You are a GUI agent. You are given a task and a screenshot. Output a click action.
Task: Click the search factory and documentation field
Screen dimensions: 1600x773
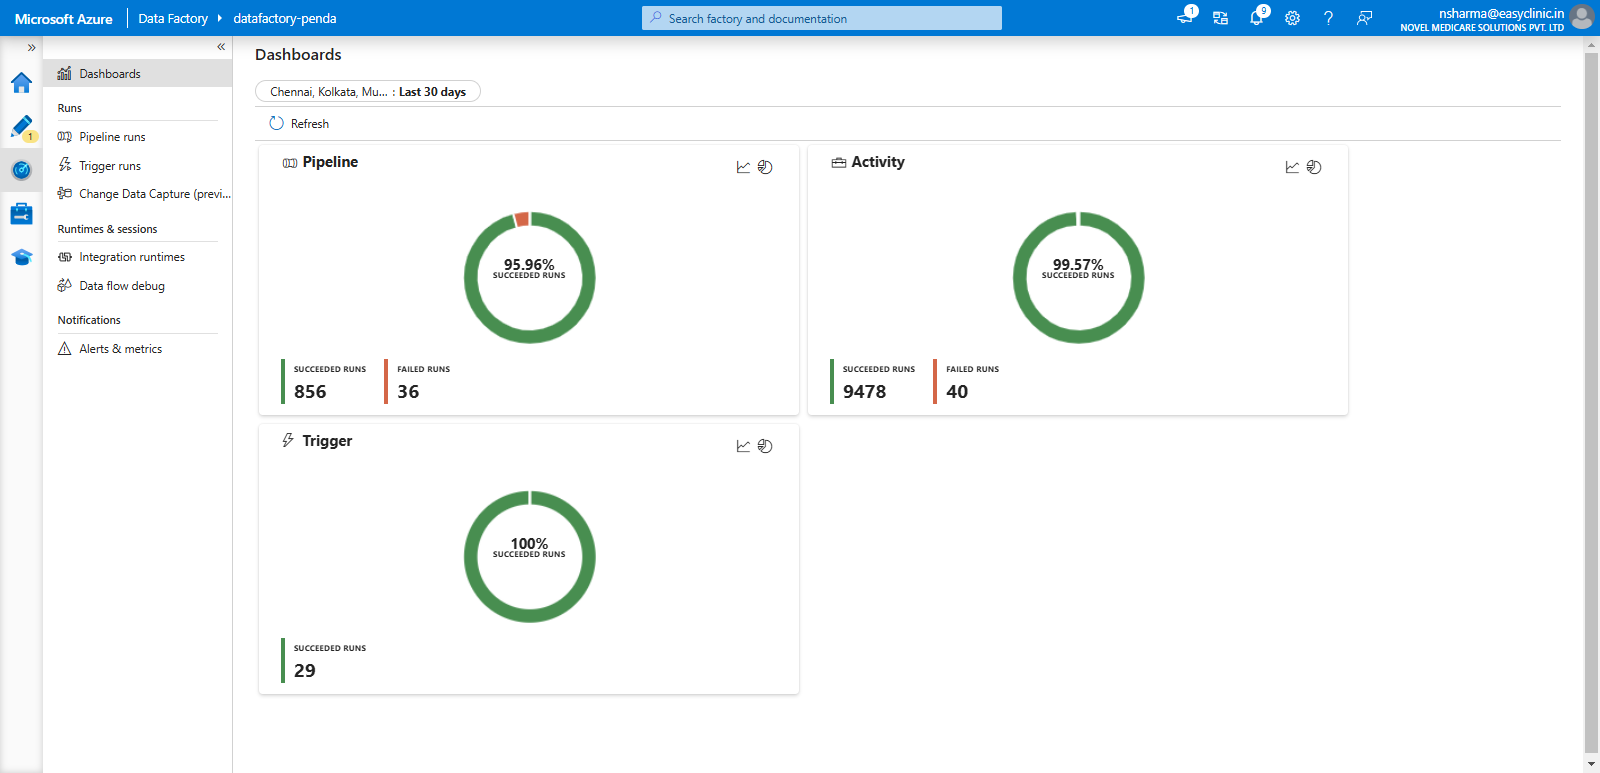tap(821, 18)
